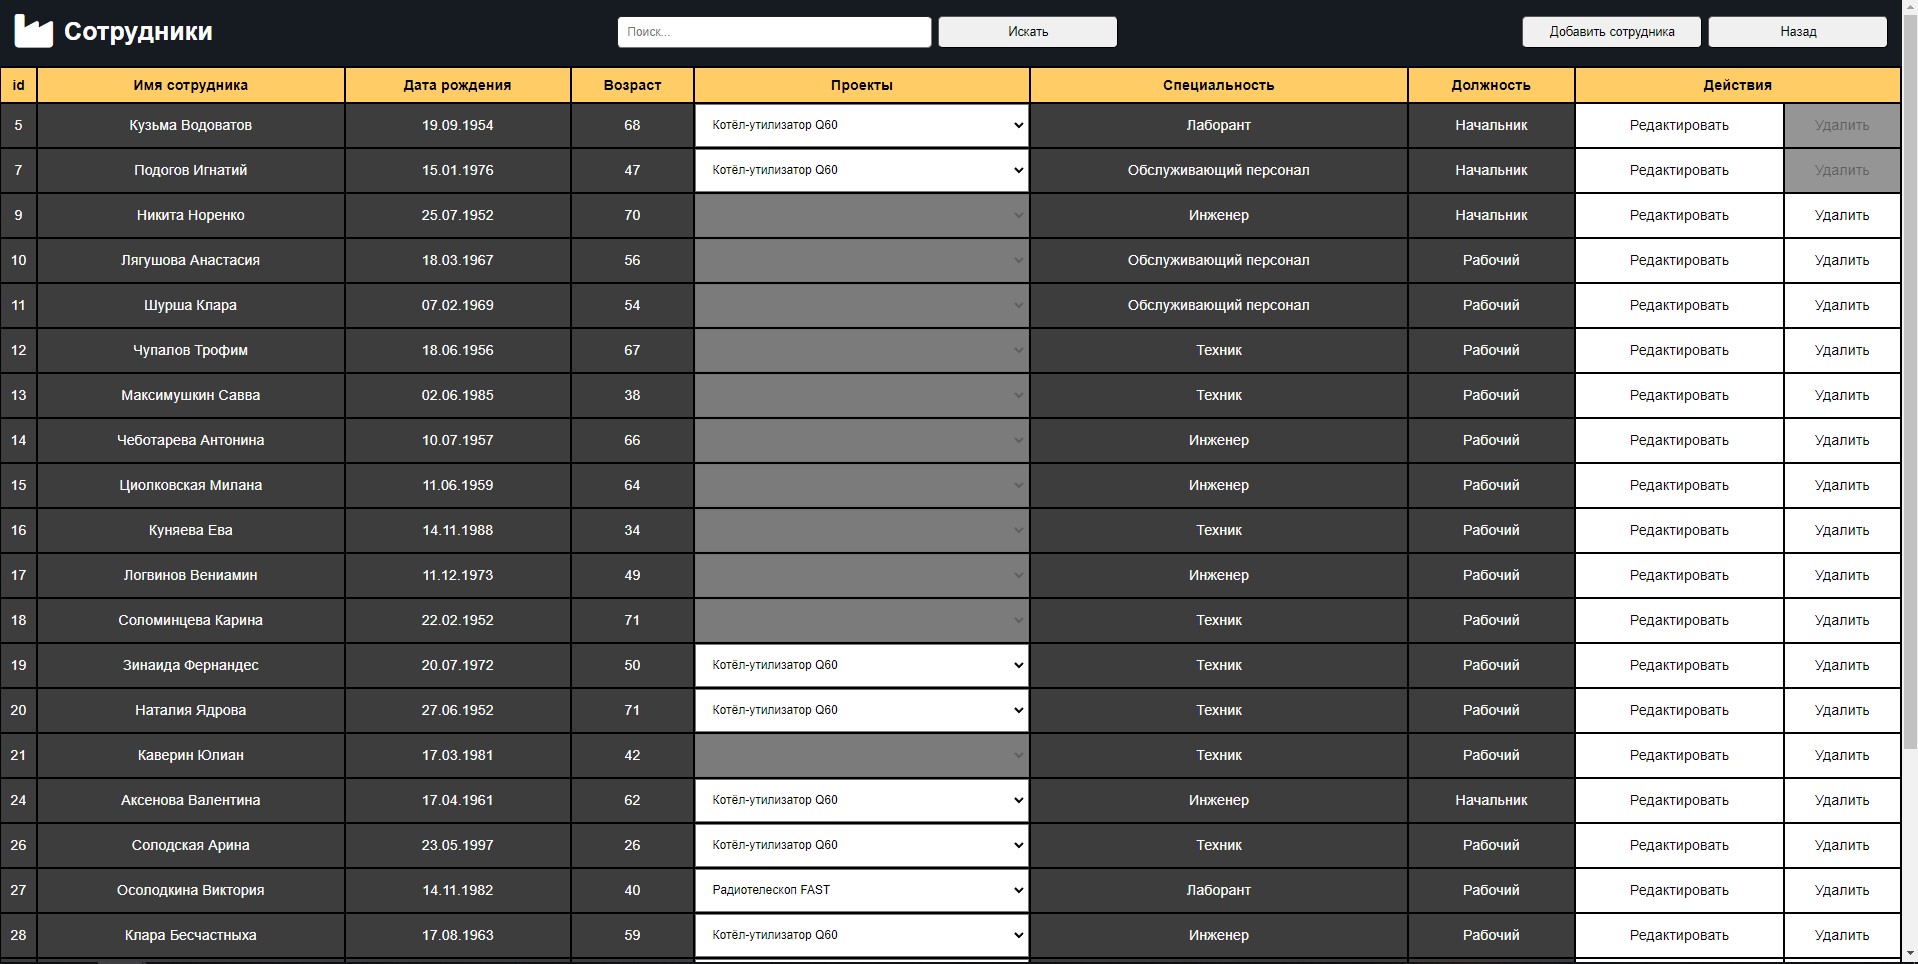This screenshot has height=964, width=1918.
Task: Go back with the Назад button
Action: (1797, 32)
